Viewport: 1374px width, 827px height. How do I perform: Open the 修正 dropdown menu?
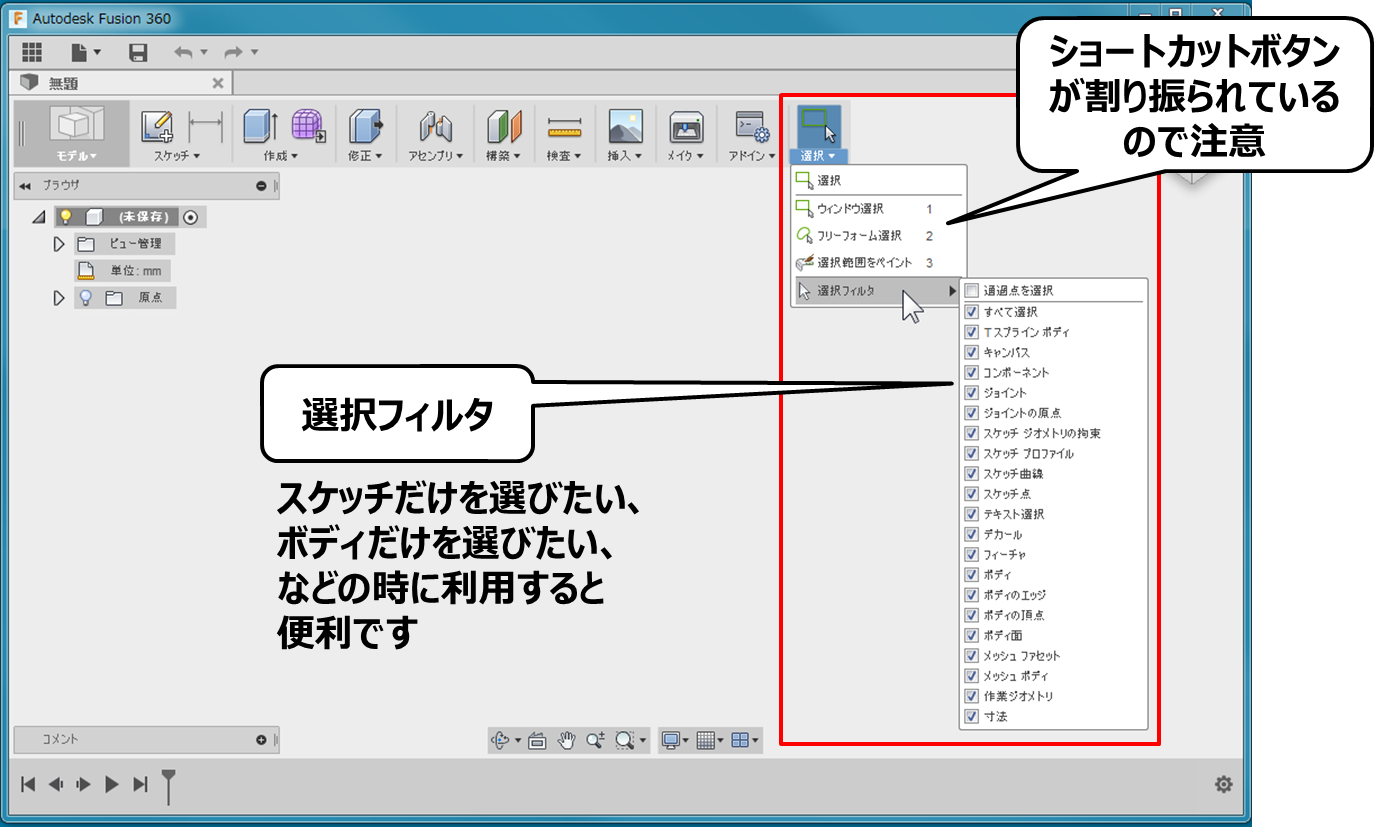(365, 156)
